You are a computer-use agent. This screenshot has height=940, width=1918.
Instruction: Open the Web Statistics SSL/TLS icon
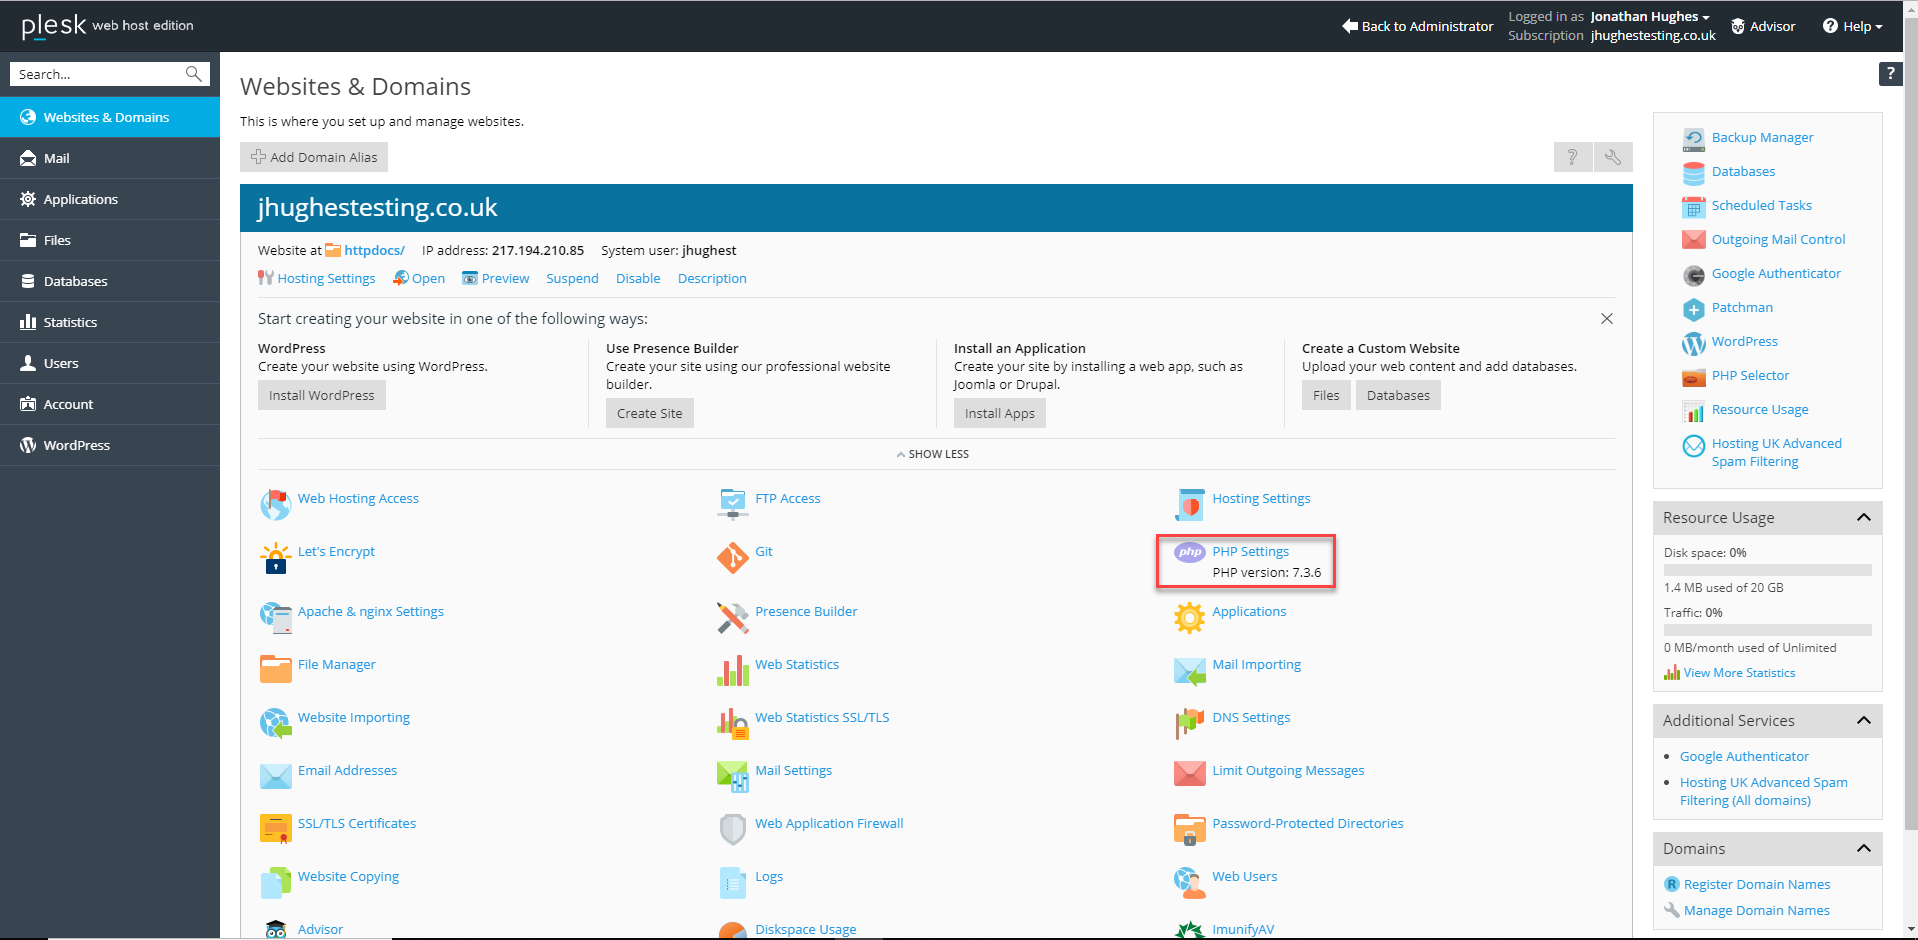pyautogui.click(x=733, y=723)
